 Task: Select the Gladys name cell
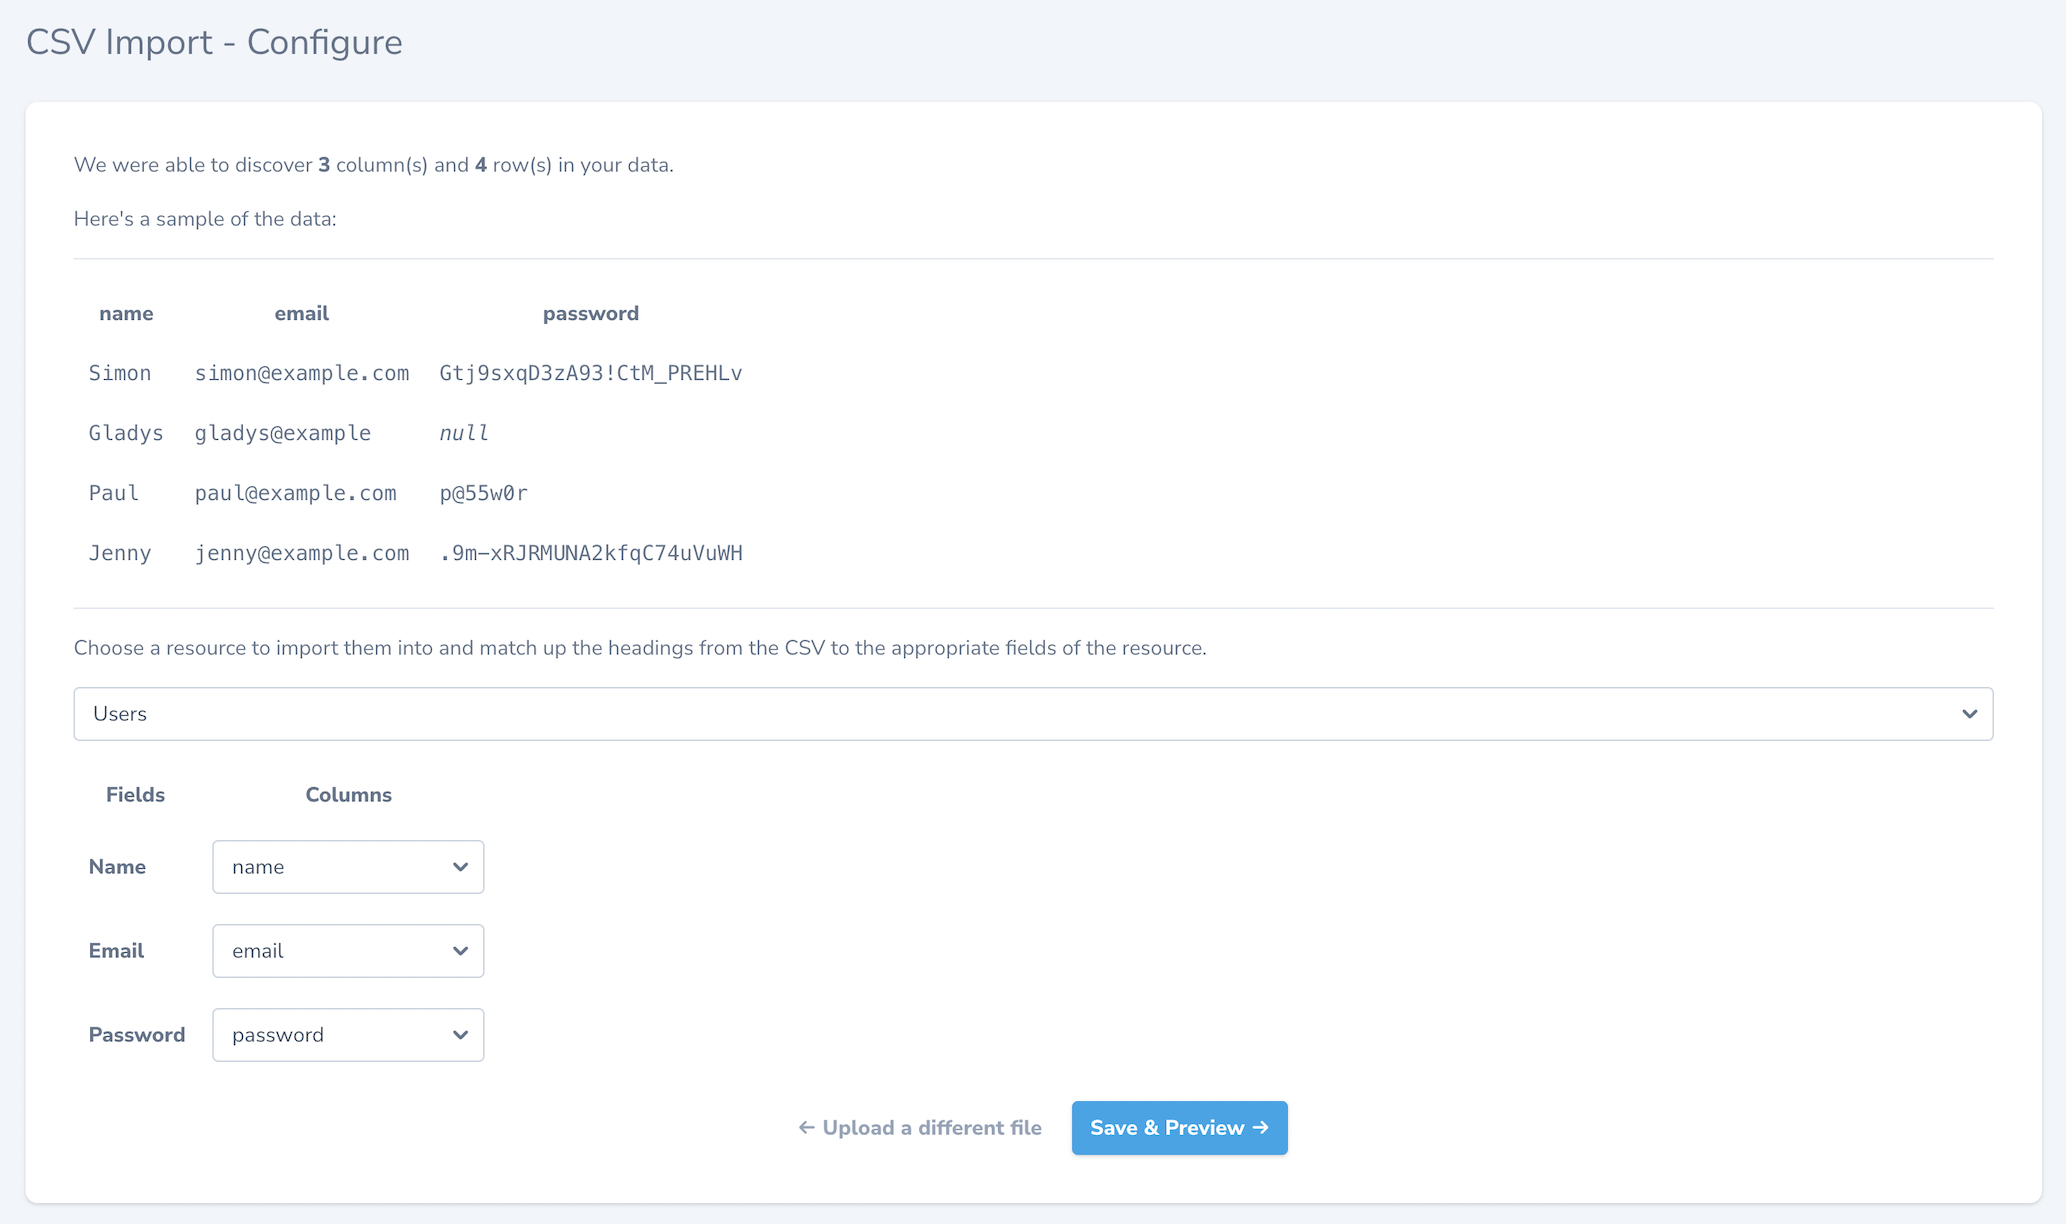pos(126,433)
